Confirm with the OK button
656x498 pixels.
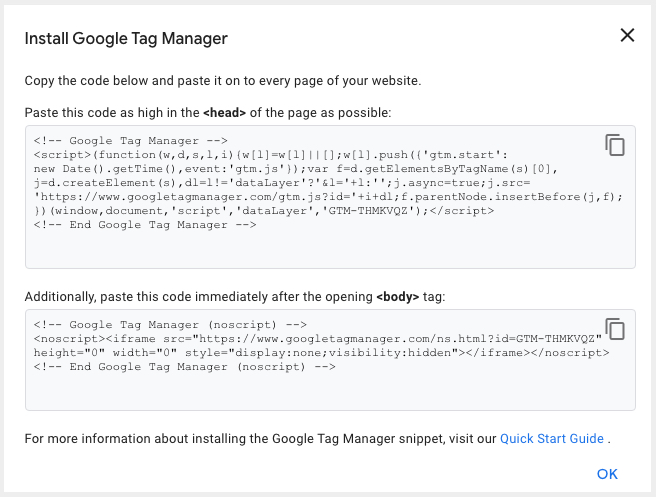pyautogui.click(x=607, y=474)
